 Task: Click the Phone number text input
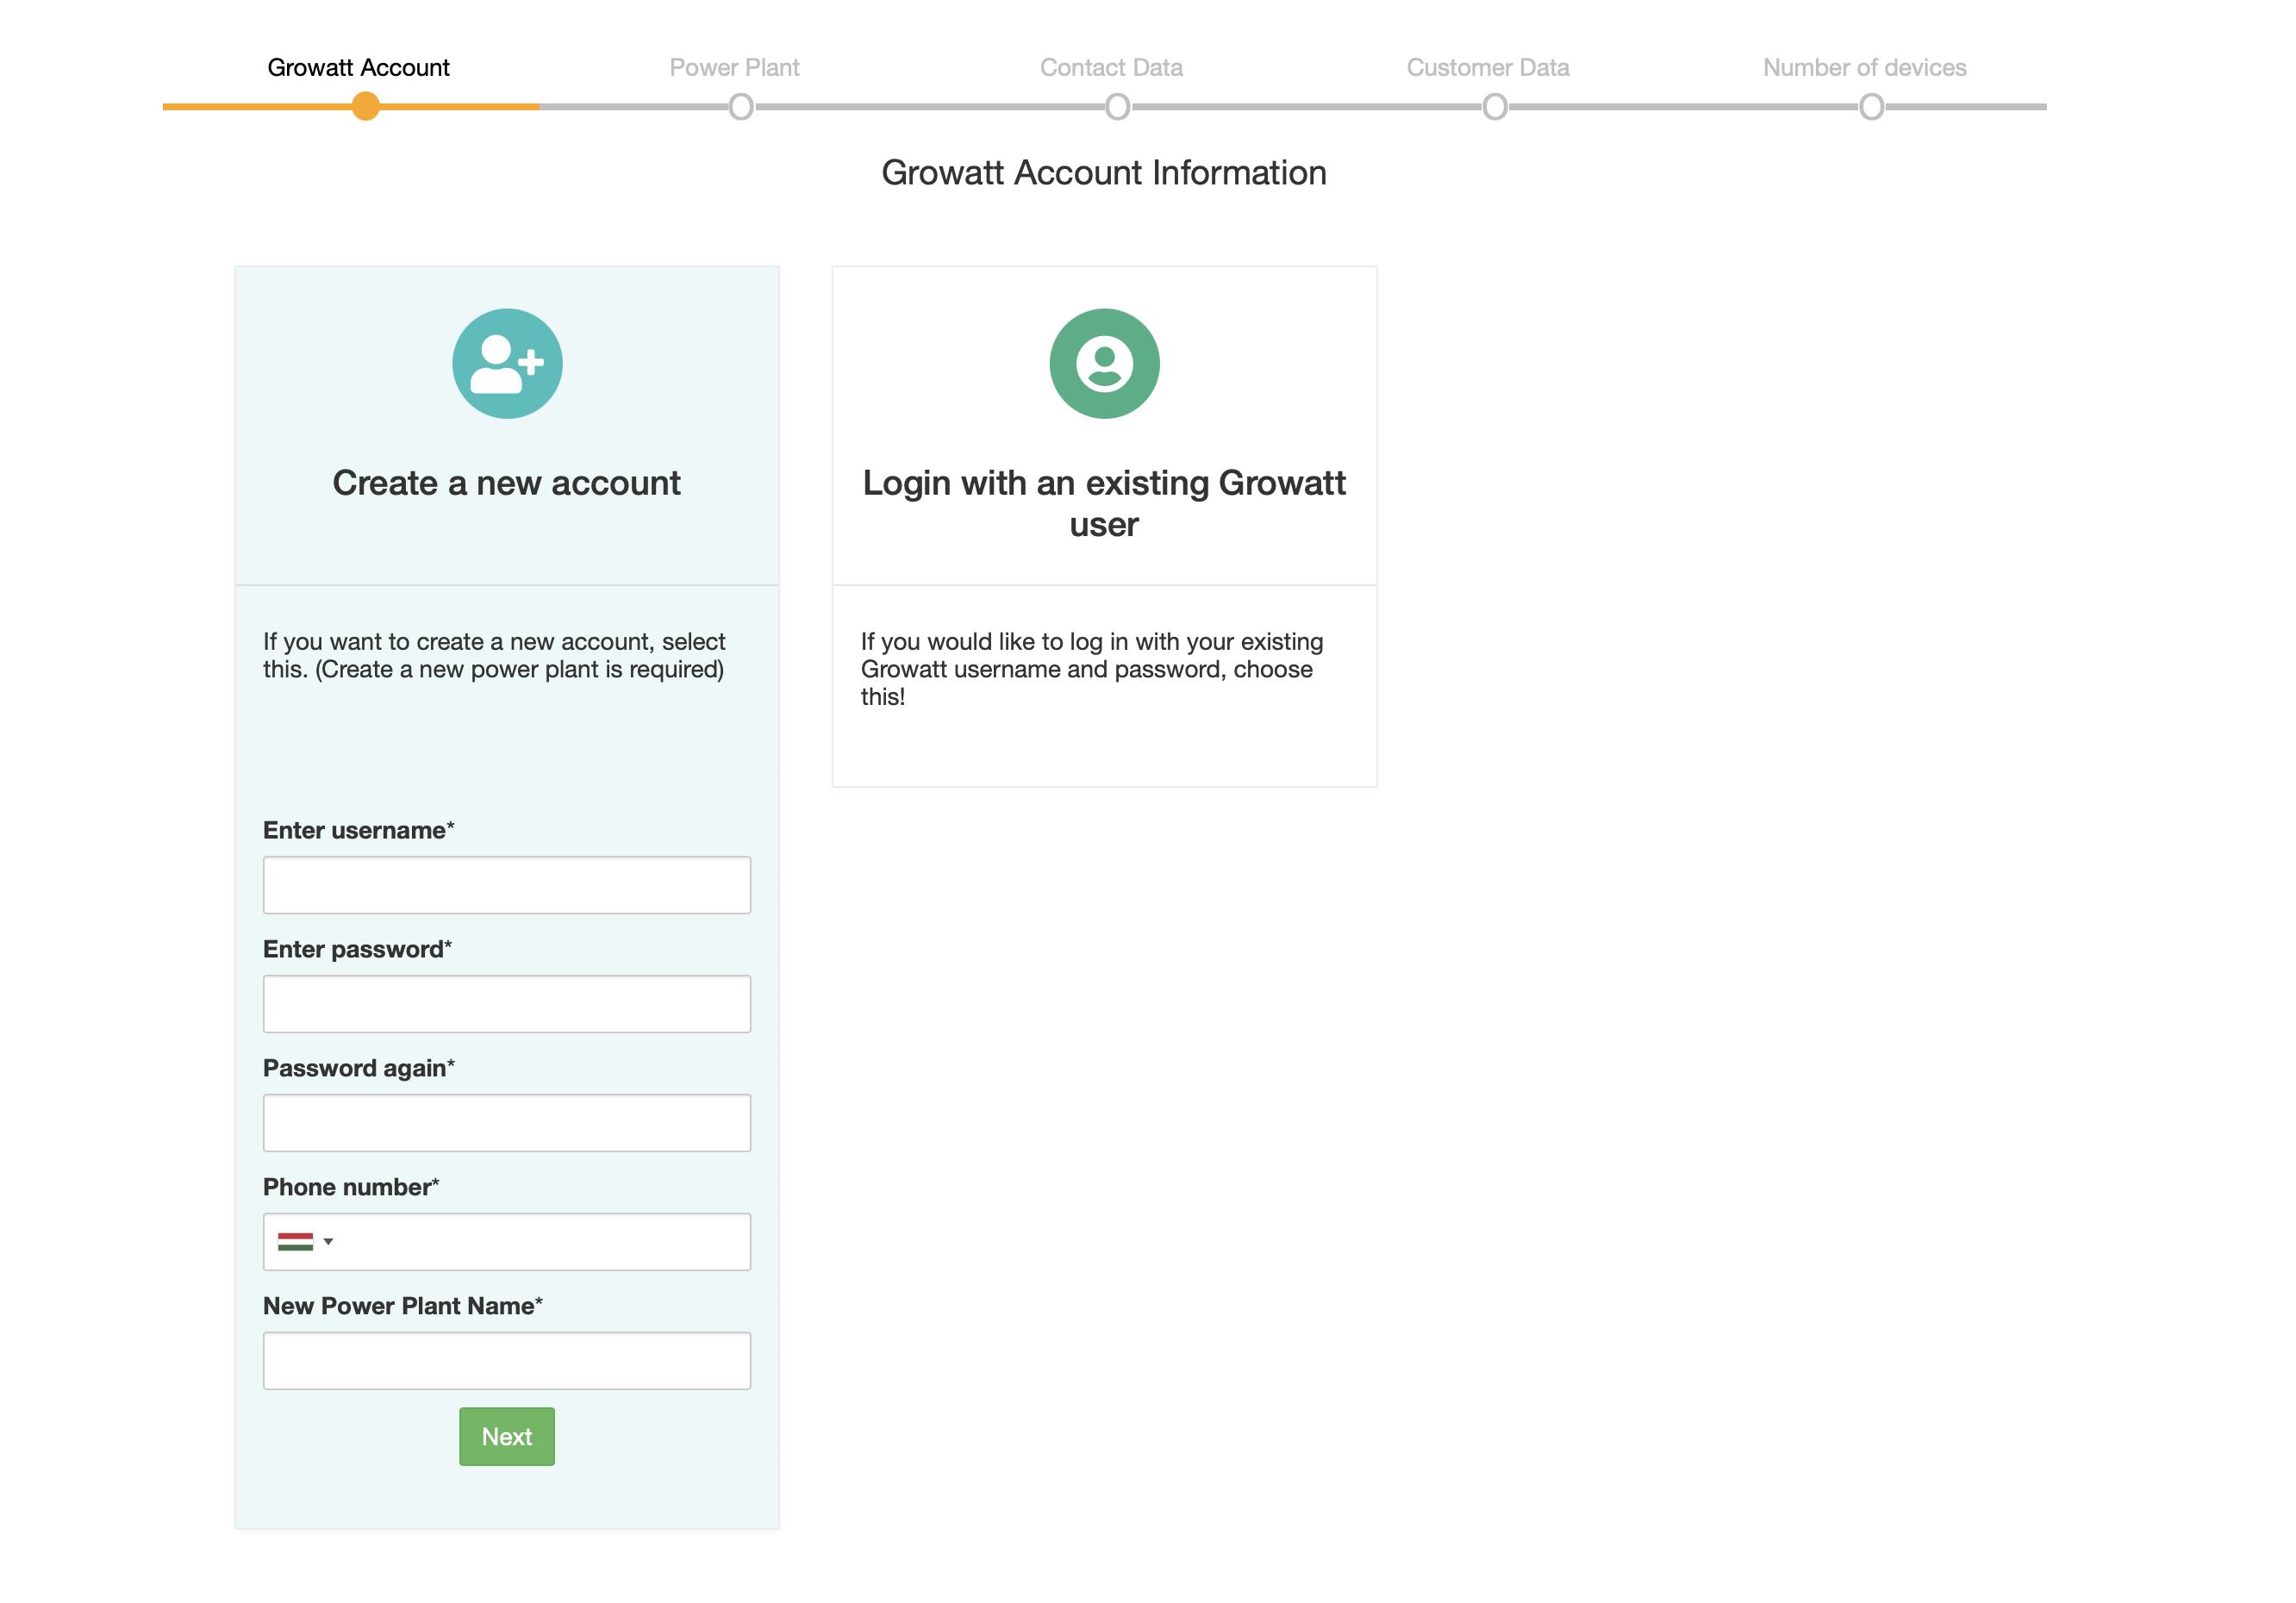(545, 1241)
